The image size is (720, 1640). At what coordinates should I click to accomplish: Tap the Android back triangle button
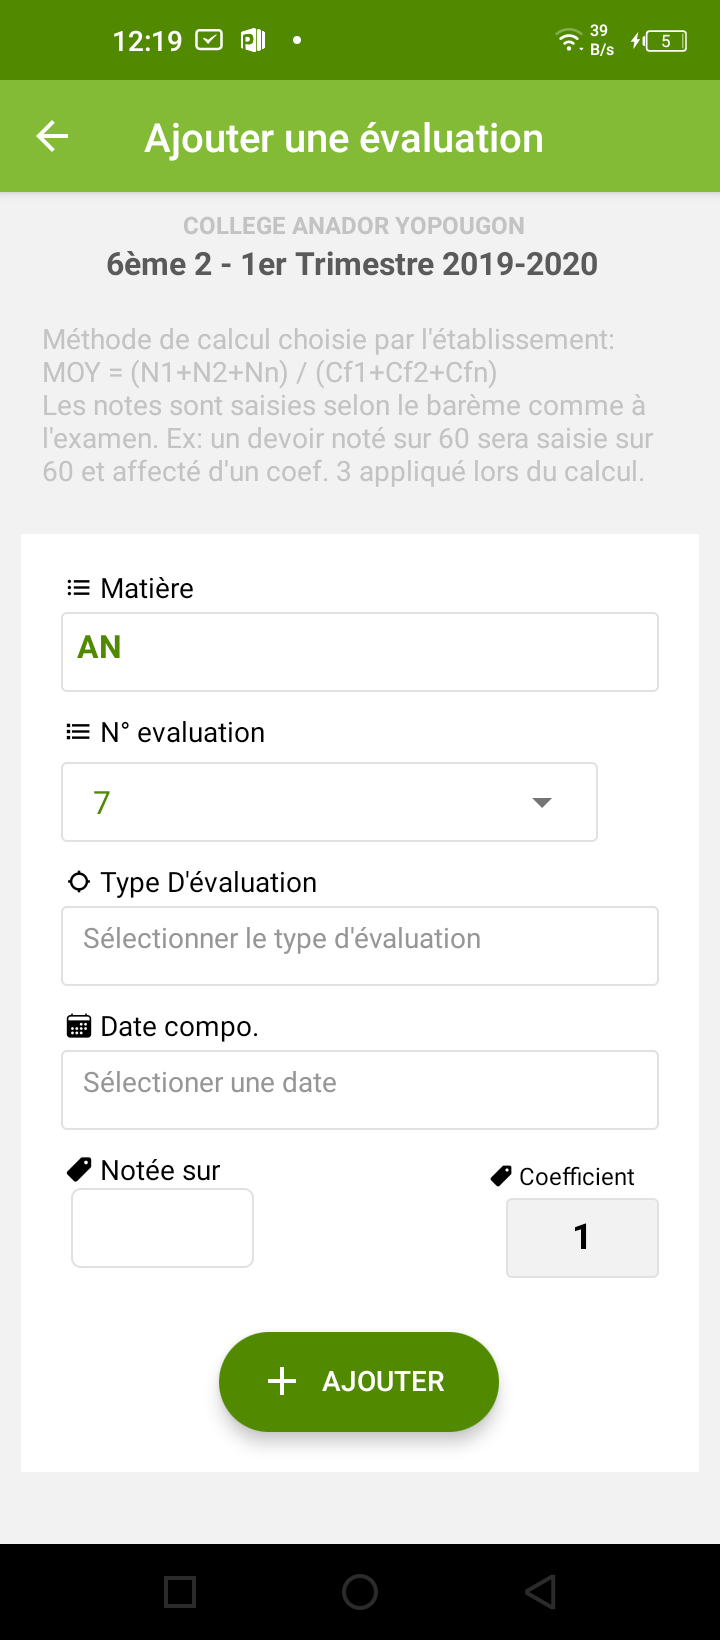540,1591
